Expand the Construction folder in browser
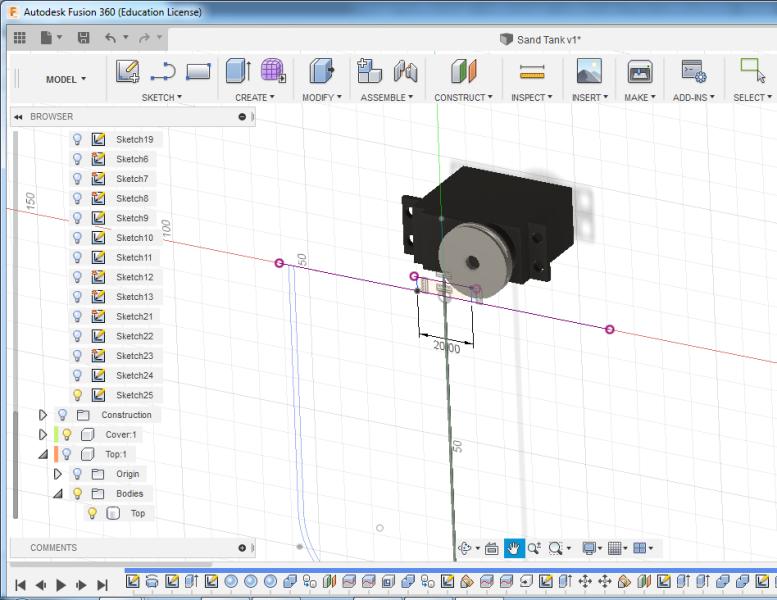Image resolution: width=777 pixels, height=600 pixels. 43,415
